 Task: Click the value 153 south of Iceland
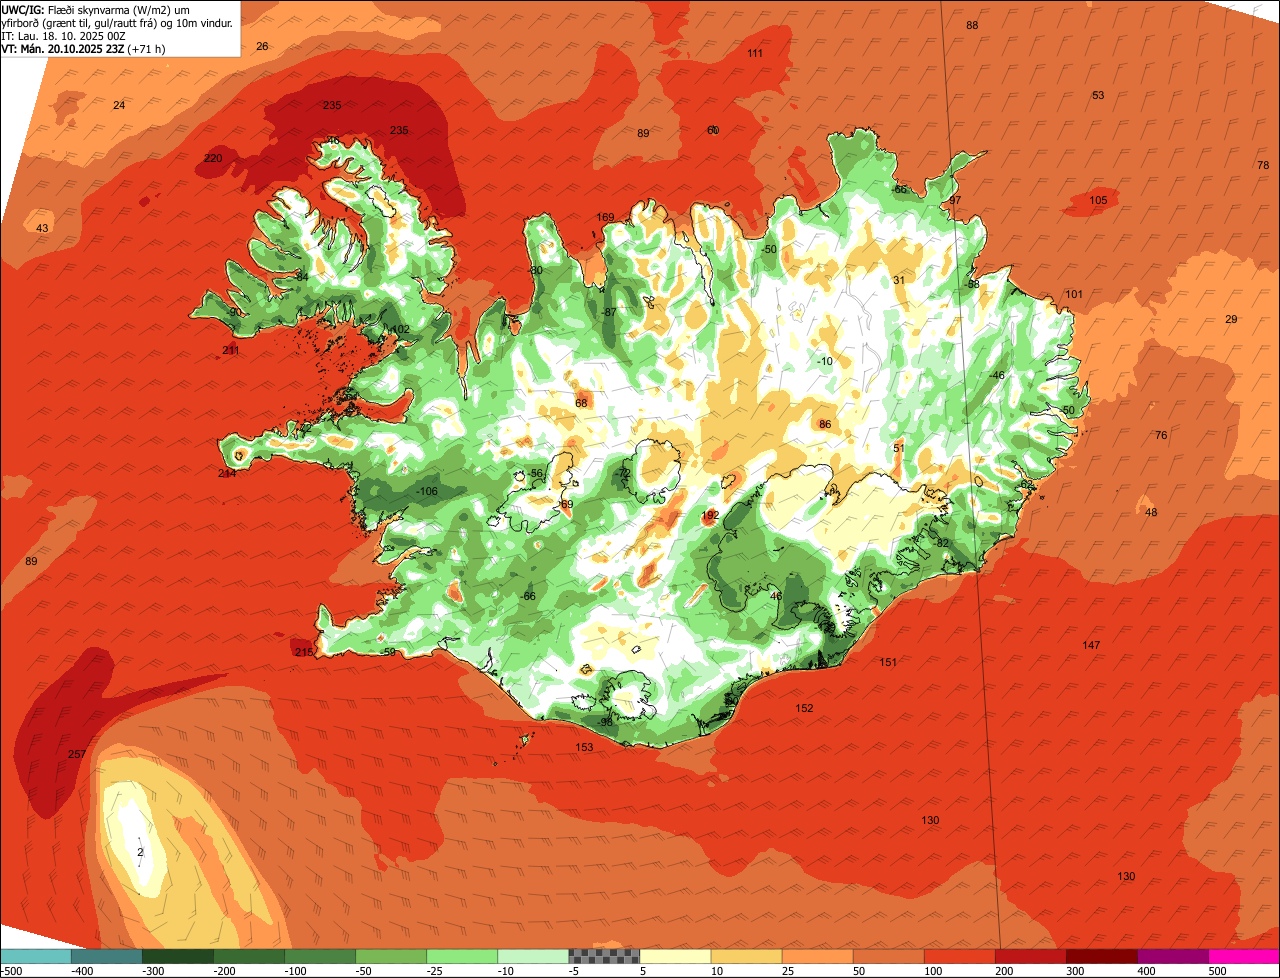(584, 747)
